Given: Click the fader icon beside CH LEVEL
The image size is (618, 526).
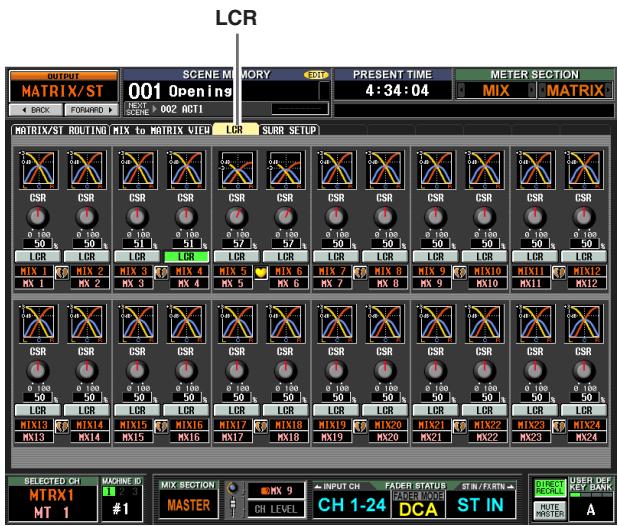Looking at the screenshot, I should 233,507.
